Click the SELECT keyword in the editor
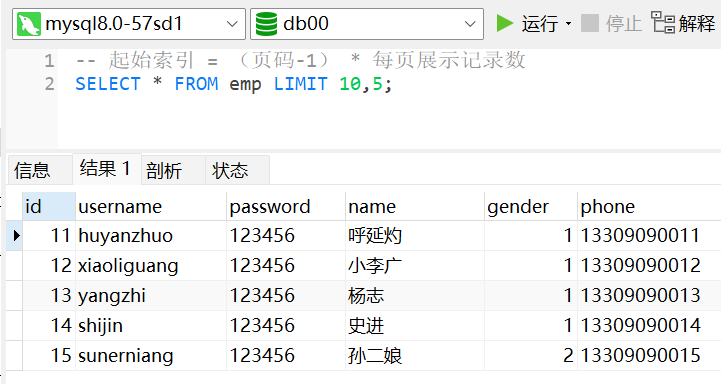The width and height of the screenshot is (721, 384). pyautogui.click(x=108, y=84)
